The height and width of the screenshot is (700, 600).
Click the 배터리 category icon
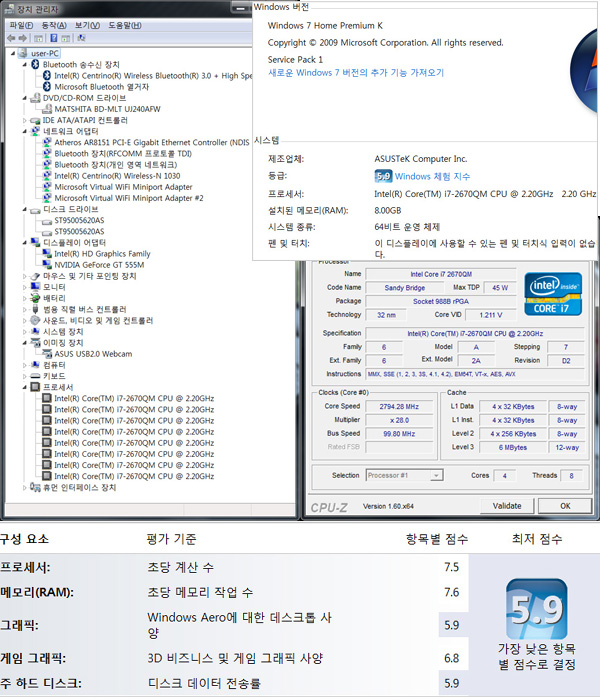[35, 298]
